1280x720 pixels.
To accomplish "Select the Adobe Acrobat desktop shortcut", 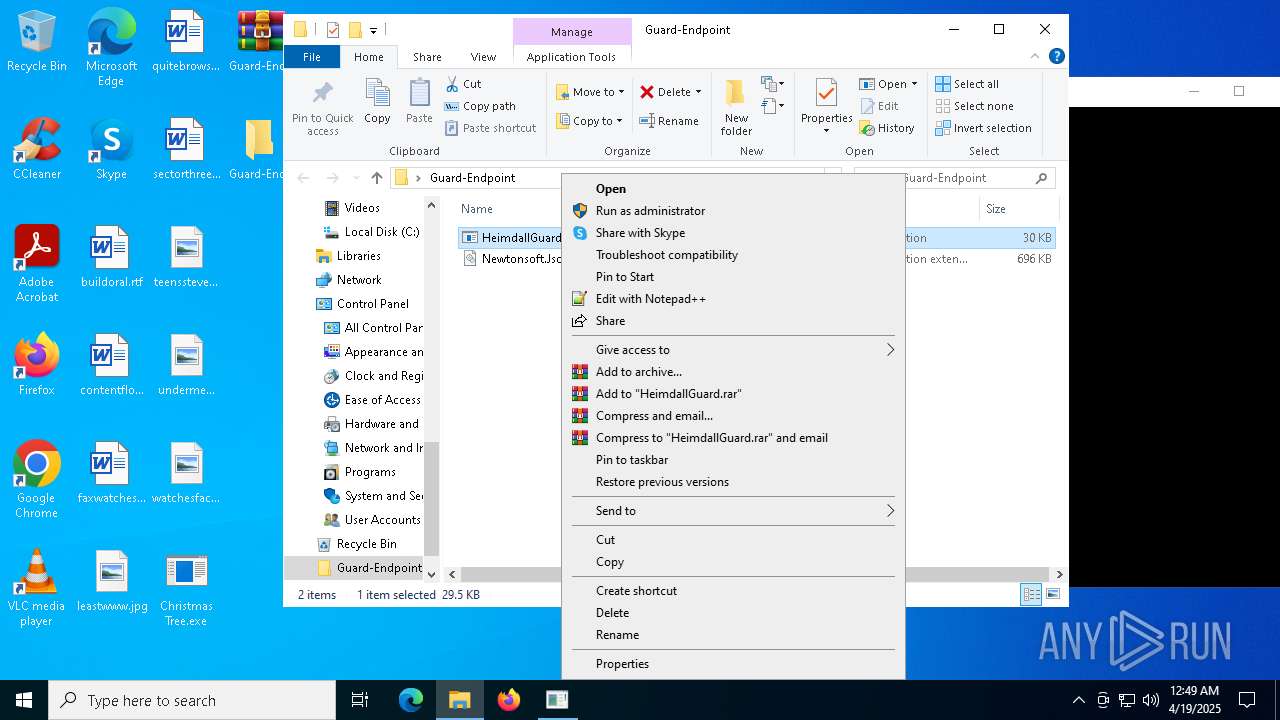I will click(37, 264).
